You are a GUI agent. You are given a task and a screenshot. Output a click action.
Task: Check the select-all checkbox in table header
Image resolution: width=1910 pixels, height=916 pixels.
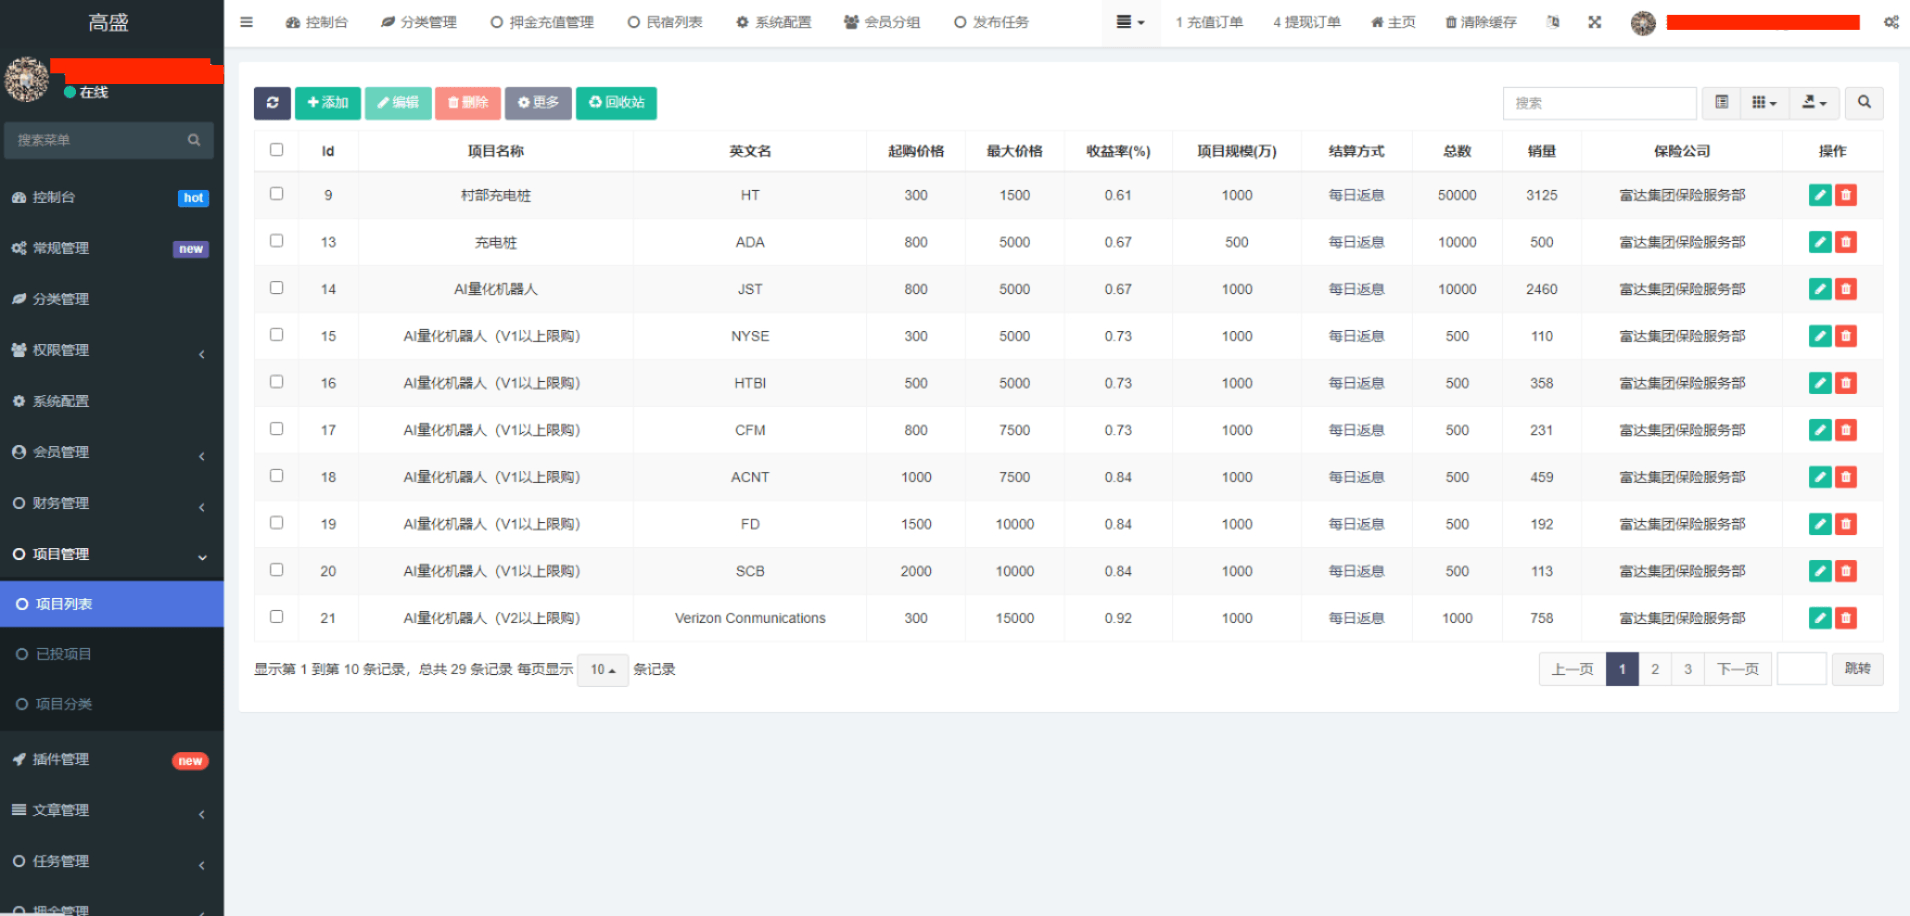tap(277, 150)
